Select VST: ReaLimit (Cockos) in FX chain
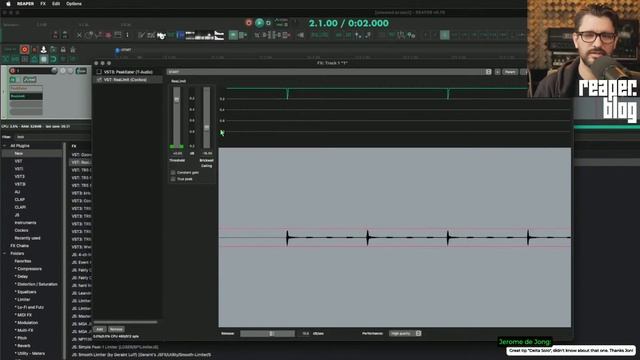The height and width of the screenshot is (360, 640). [x=125, y=80]
